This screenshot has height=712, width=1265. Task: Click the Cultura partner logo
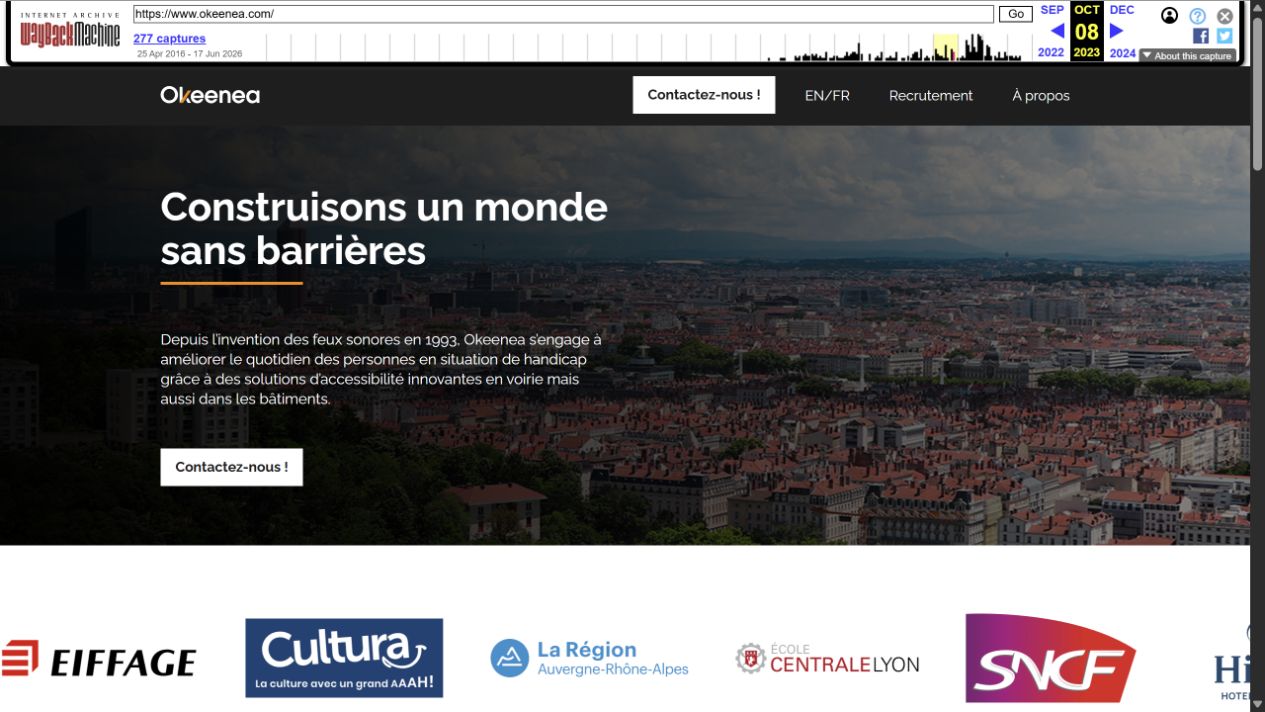coord(344,658)
